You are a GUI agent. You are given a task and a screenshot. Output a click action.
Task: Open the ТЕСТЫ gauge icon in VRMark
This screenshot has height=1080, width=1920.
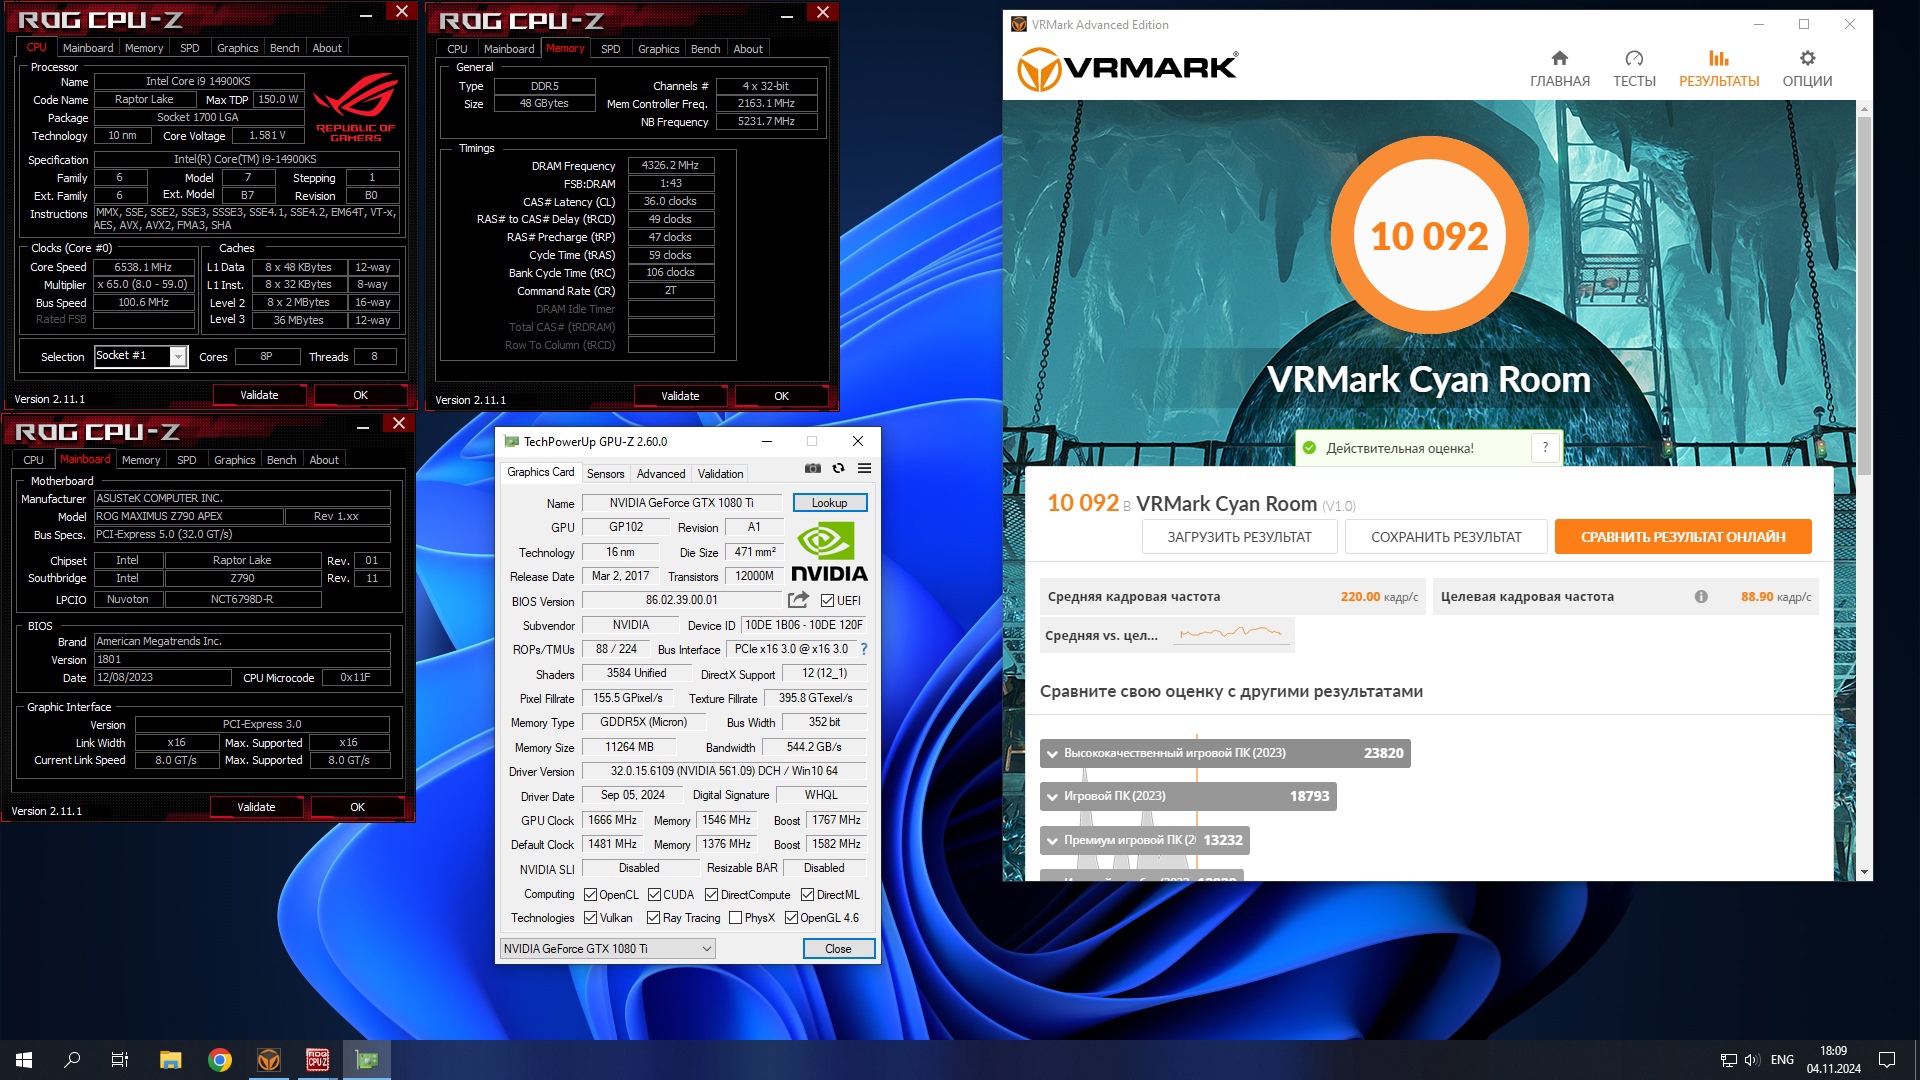tap(1634, 58)
